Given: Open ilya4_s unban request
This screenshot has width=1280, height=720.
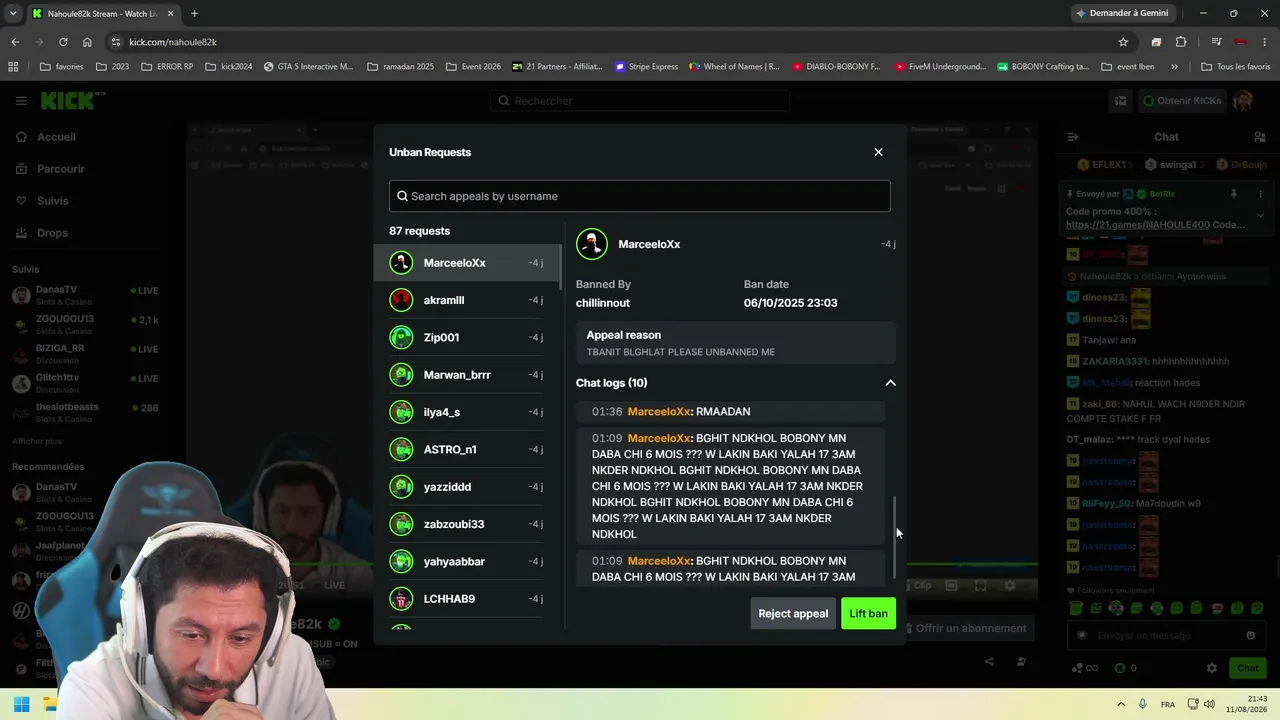Looking at the screenshot, I should point(467,412).
